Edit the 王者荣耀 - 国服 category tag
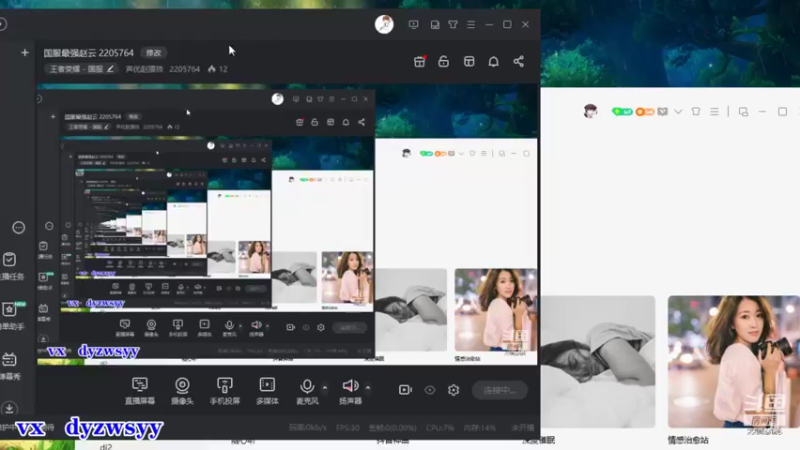800x450 pixels. click(82, 69)
